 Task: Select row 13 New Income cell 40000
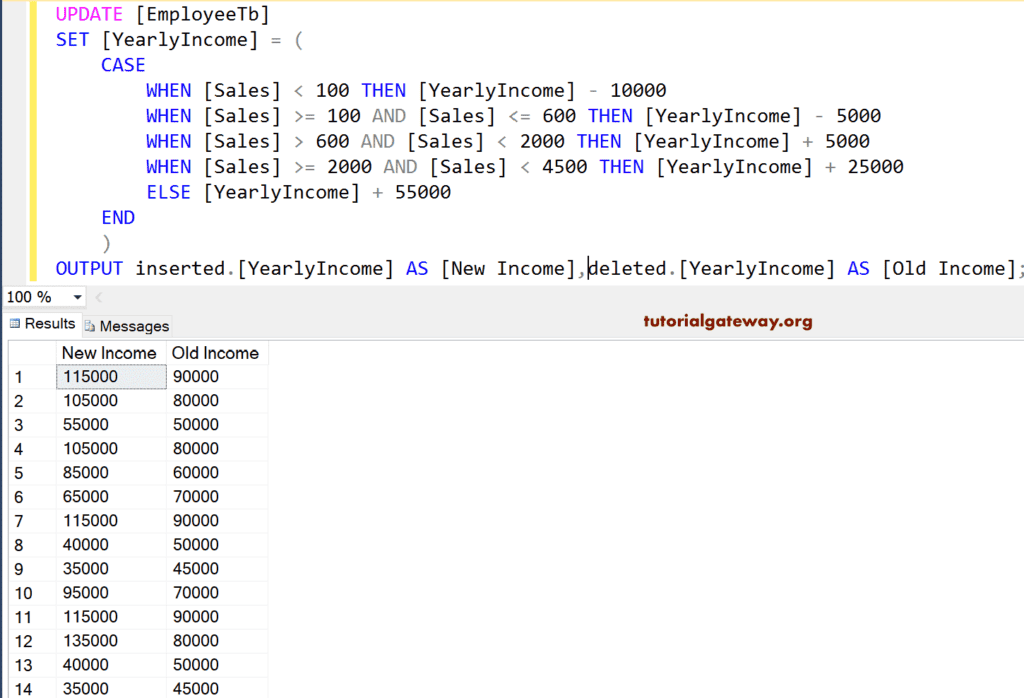[x=111, y=665]
